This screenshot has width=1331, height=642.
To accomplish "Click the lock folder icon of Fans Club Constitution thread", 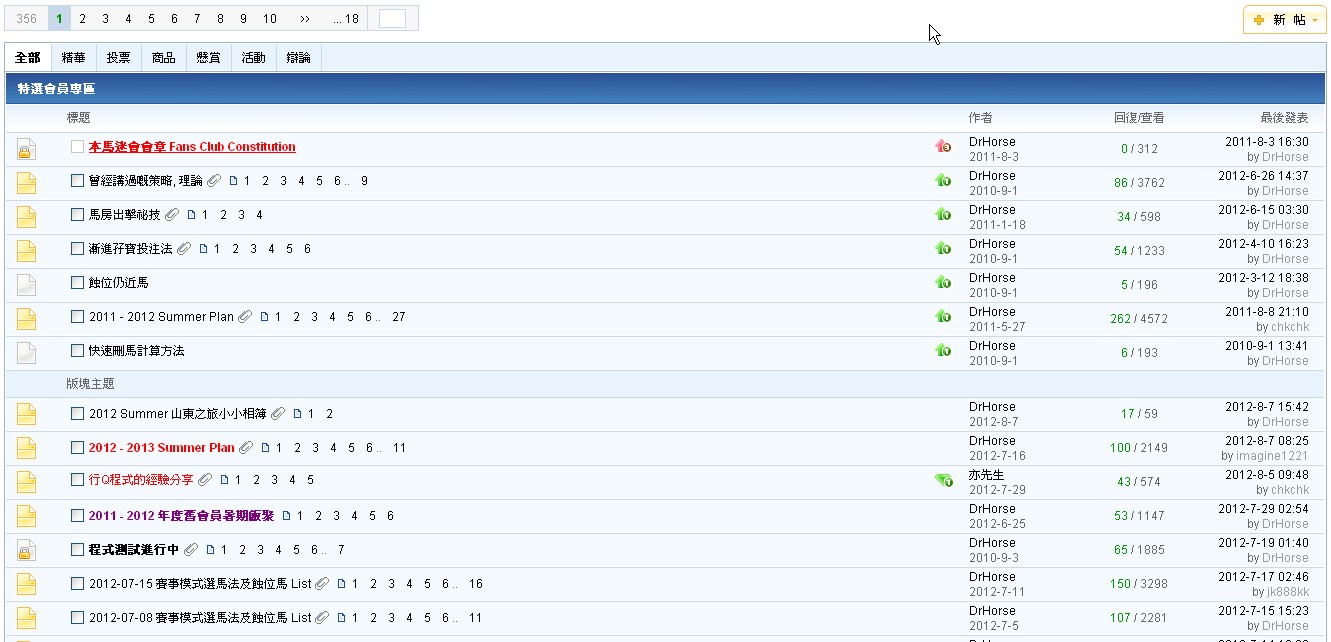I will click(x=26, y=150).
